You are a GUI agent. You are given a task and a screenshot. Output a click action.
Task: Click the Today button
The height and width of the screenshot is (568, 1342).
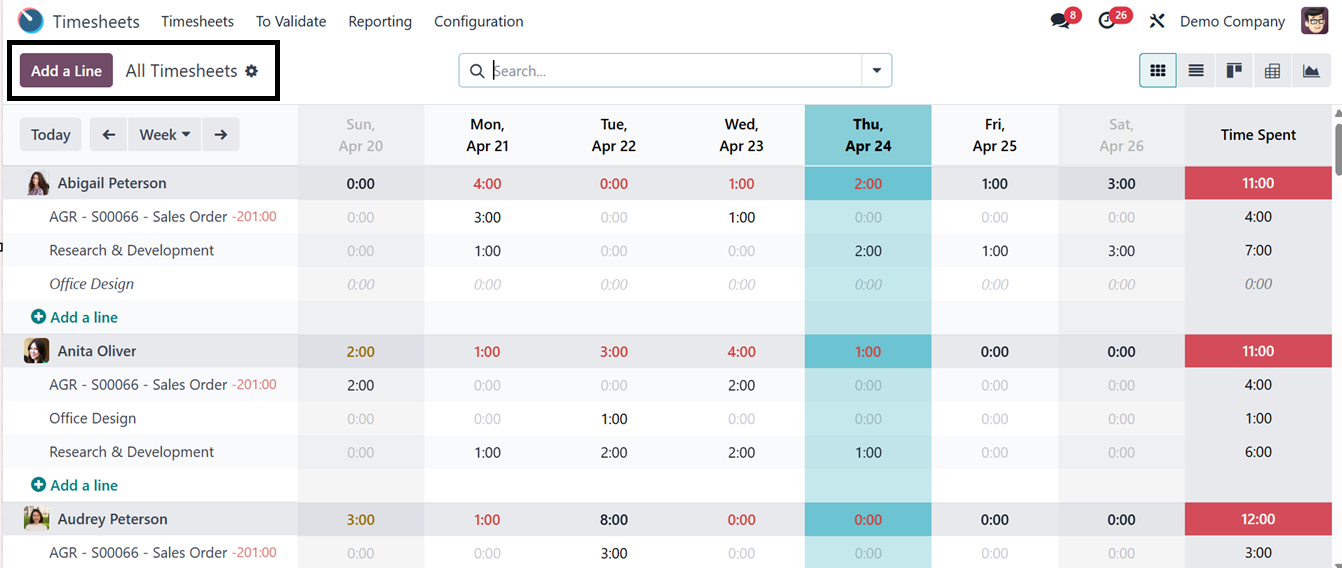(51, 135)
